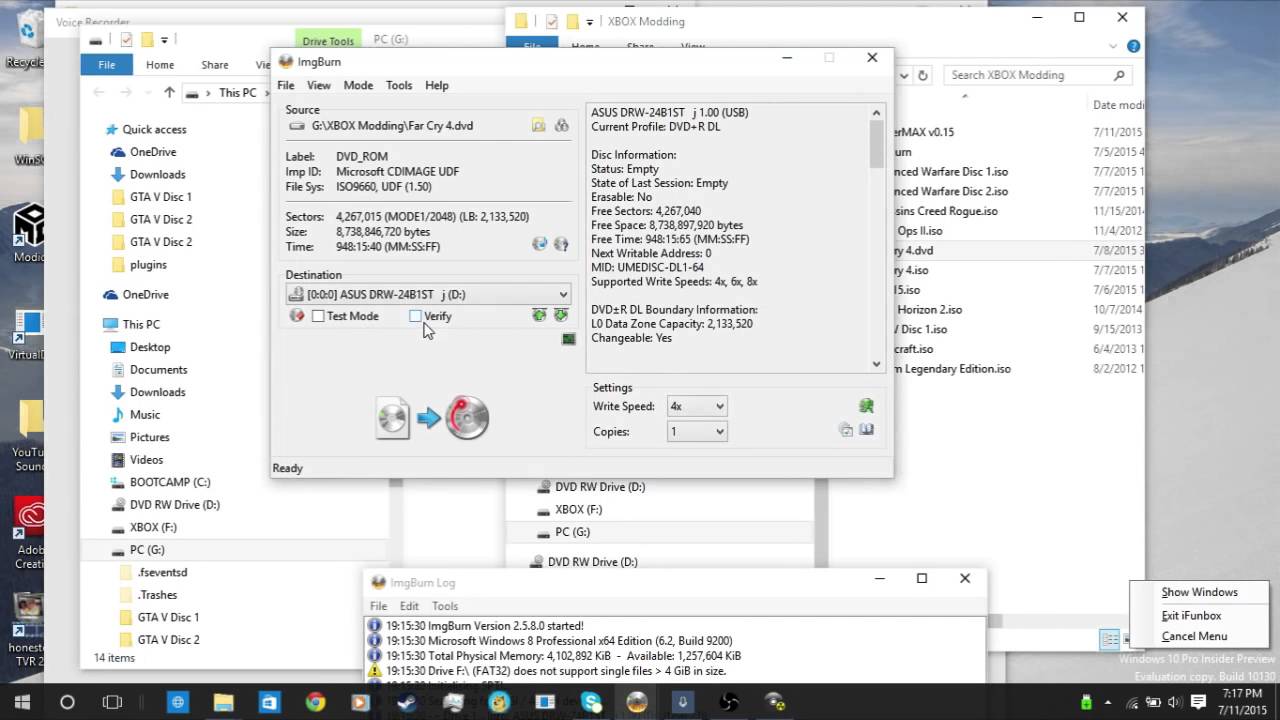Image resolution: width=1280 pixels, height=720 pixels.
Task: Open Steam from the taskbar
Action: [x=407, y=703]
